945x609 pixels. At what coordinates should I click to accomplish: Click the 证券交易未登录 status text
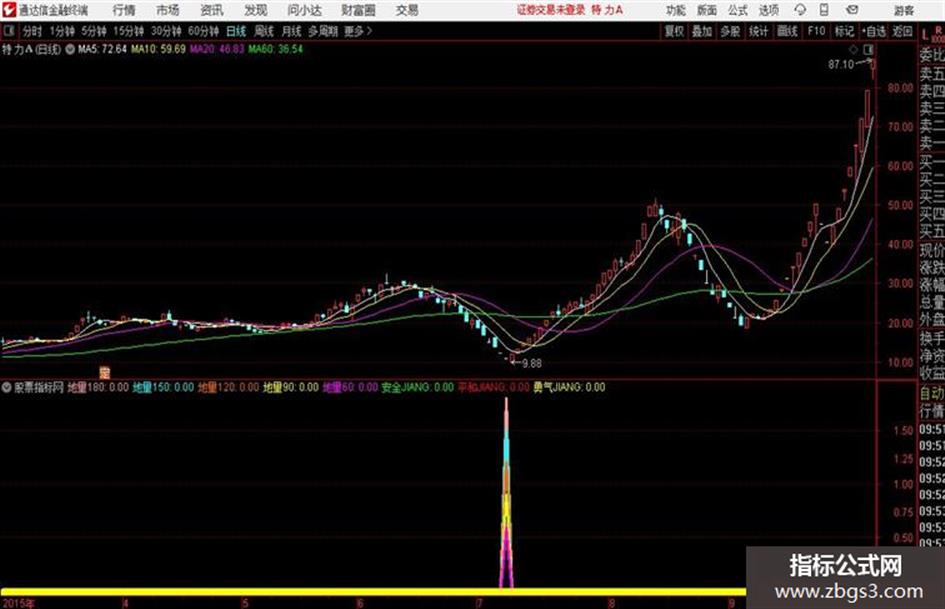[x=550, y=10]
